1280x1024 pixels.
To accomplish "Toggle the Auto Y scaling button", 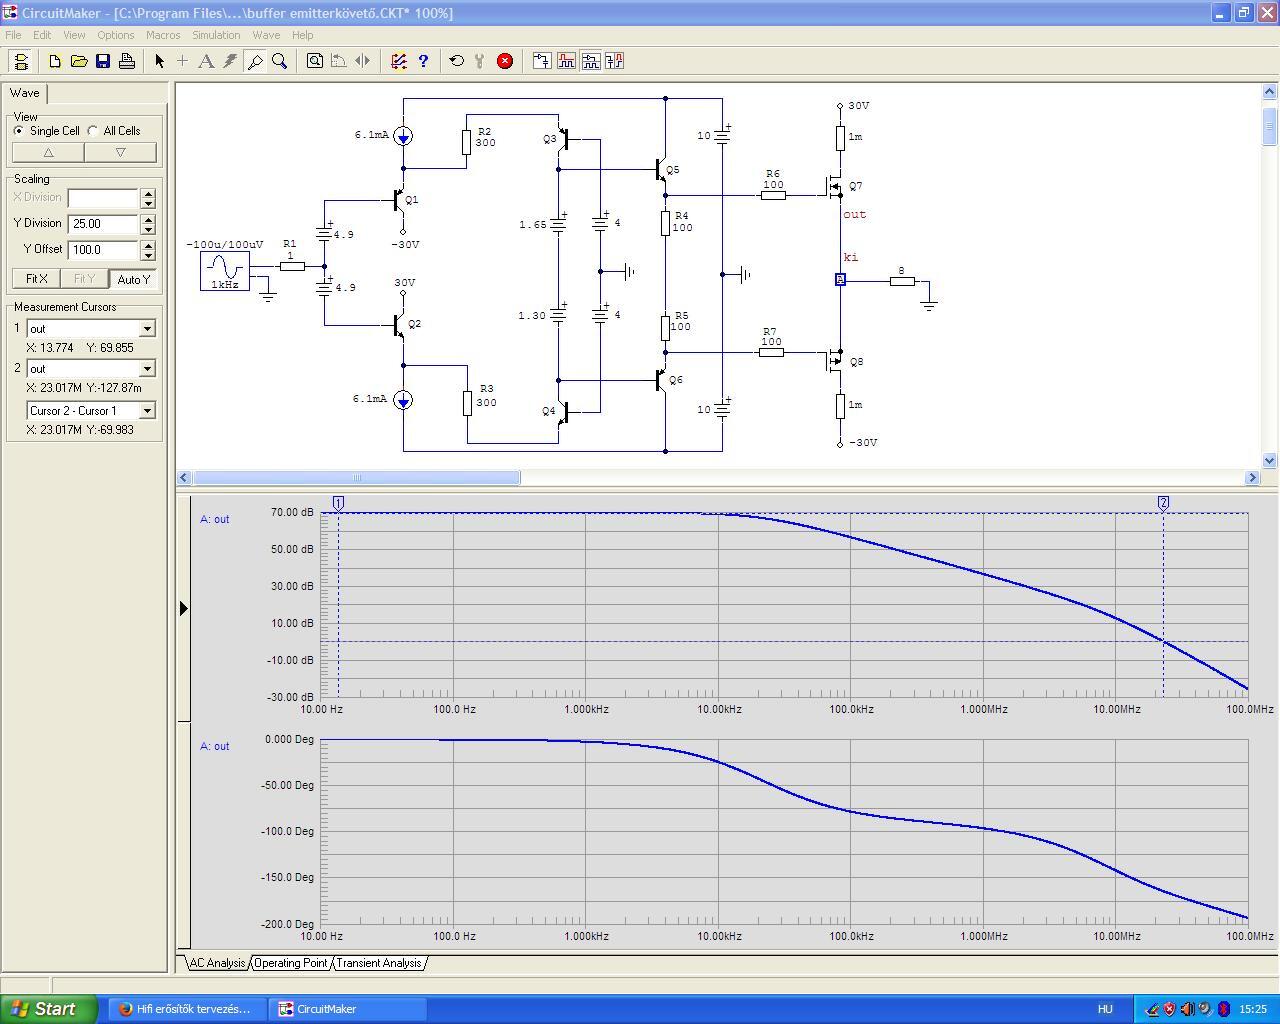I will click(133, 279).
